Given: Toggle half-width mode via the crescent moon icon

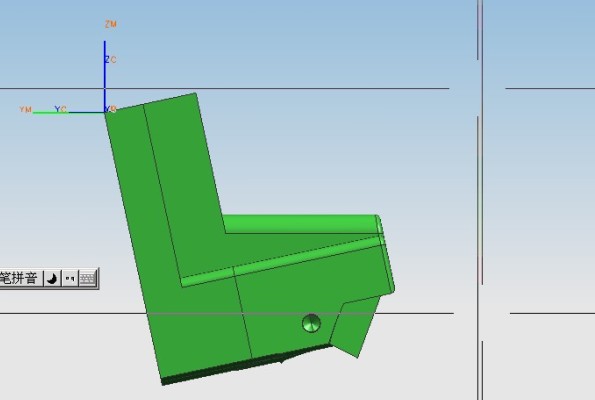Looking at the screenshot, I should click(x=52, y=279).
